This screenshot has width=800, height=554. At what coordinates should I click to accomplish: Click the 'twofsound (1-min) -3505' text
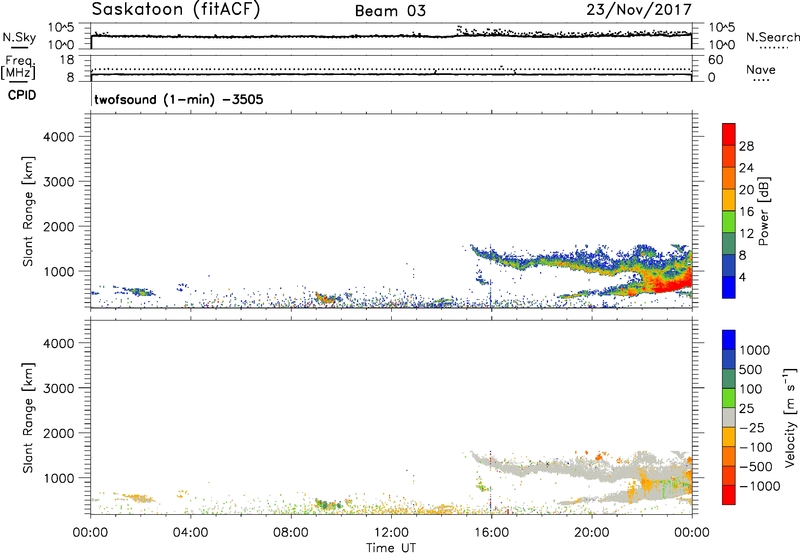tap(179, 99)
